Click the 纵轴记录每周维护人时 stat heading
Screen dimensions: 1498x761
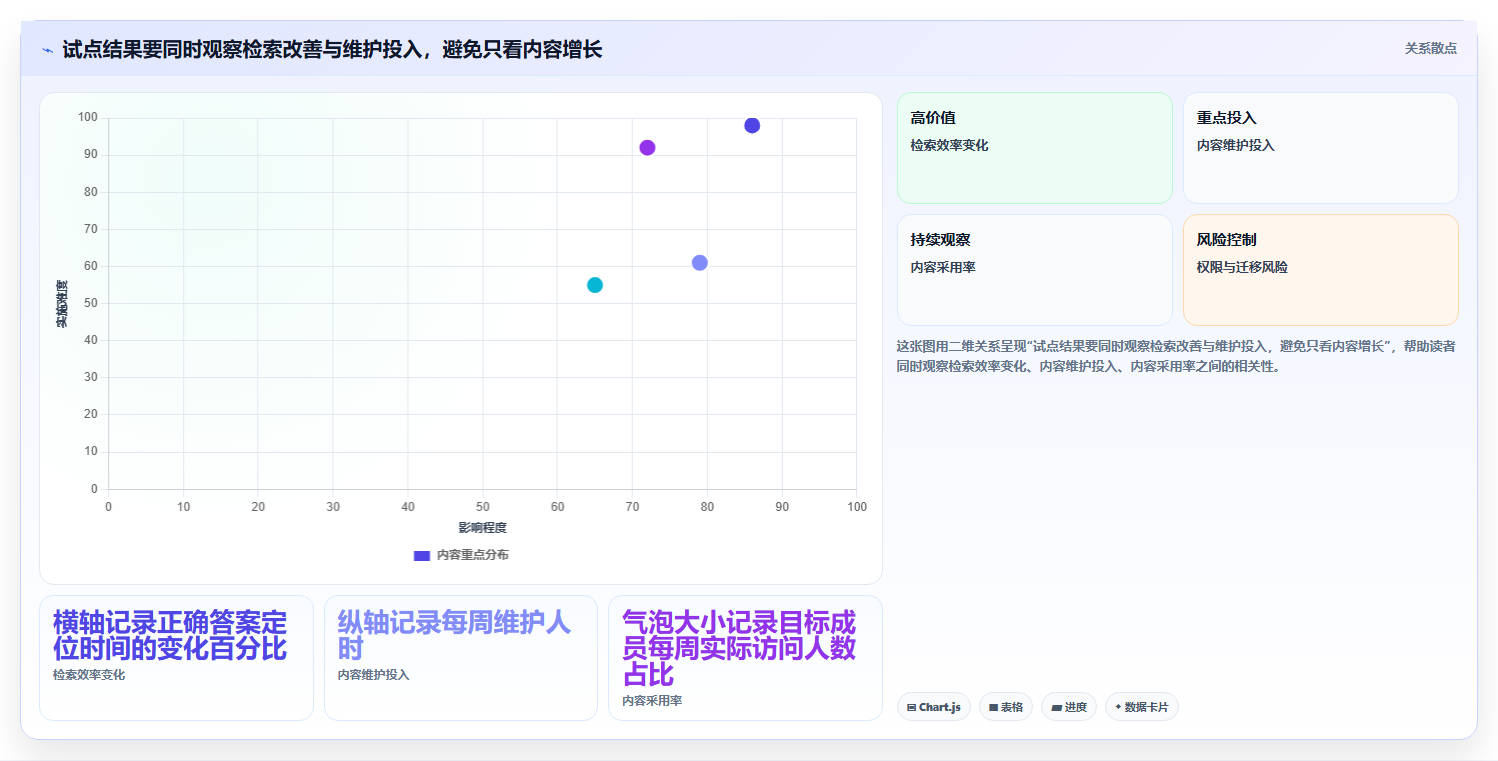(454, 636)
